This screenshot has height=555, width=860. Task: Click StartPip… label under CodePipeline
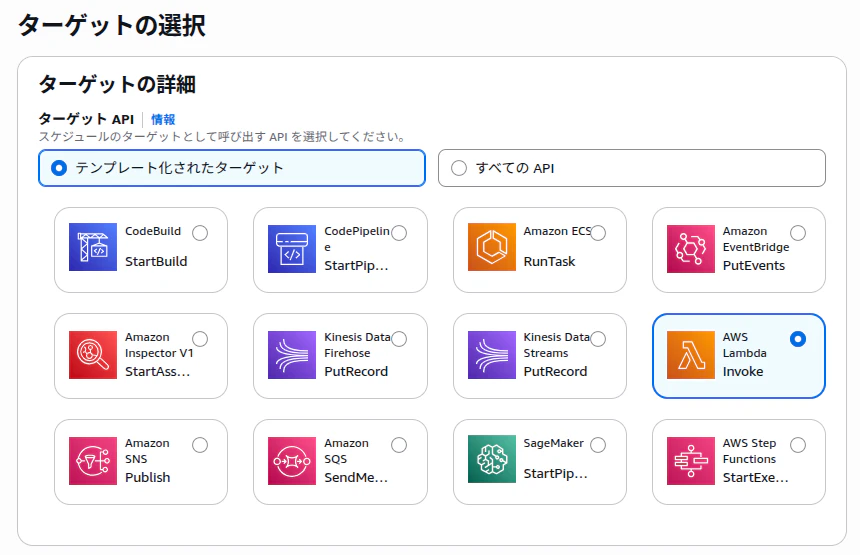coord(356,265)
